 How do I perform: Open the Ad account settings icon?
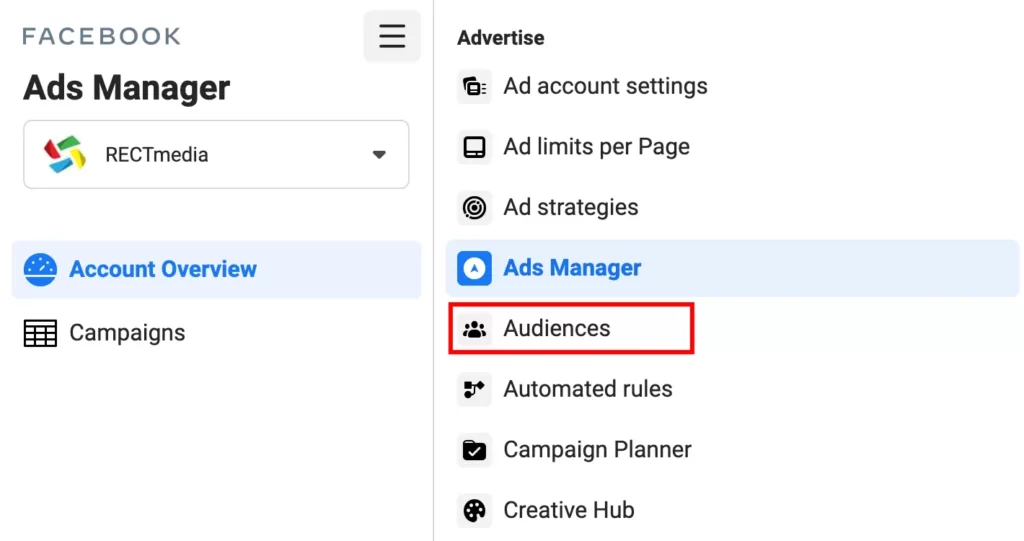pyautogui.click(x=474, y=86)
